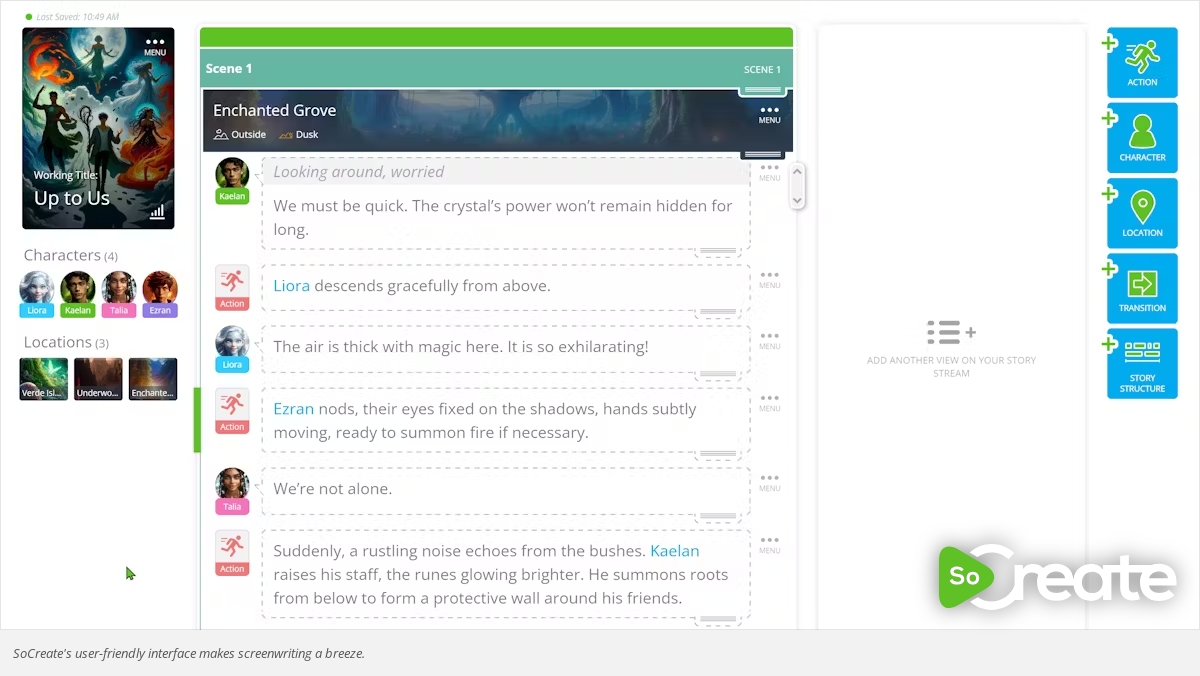1200x676 pixels.
Task: Insert a Transition from the right sidebar
Action: [x=1141, y=287]
